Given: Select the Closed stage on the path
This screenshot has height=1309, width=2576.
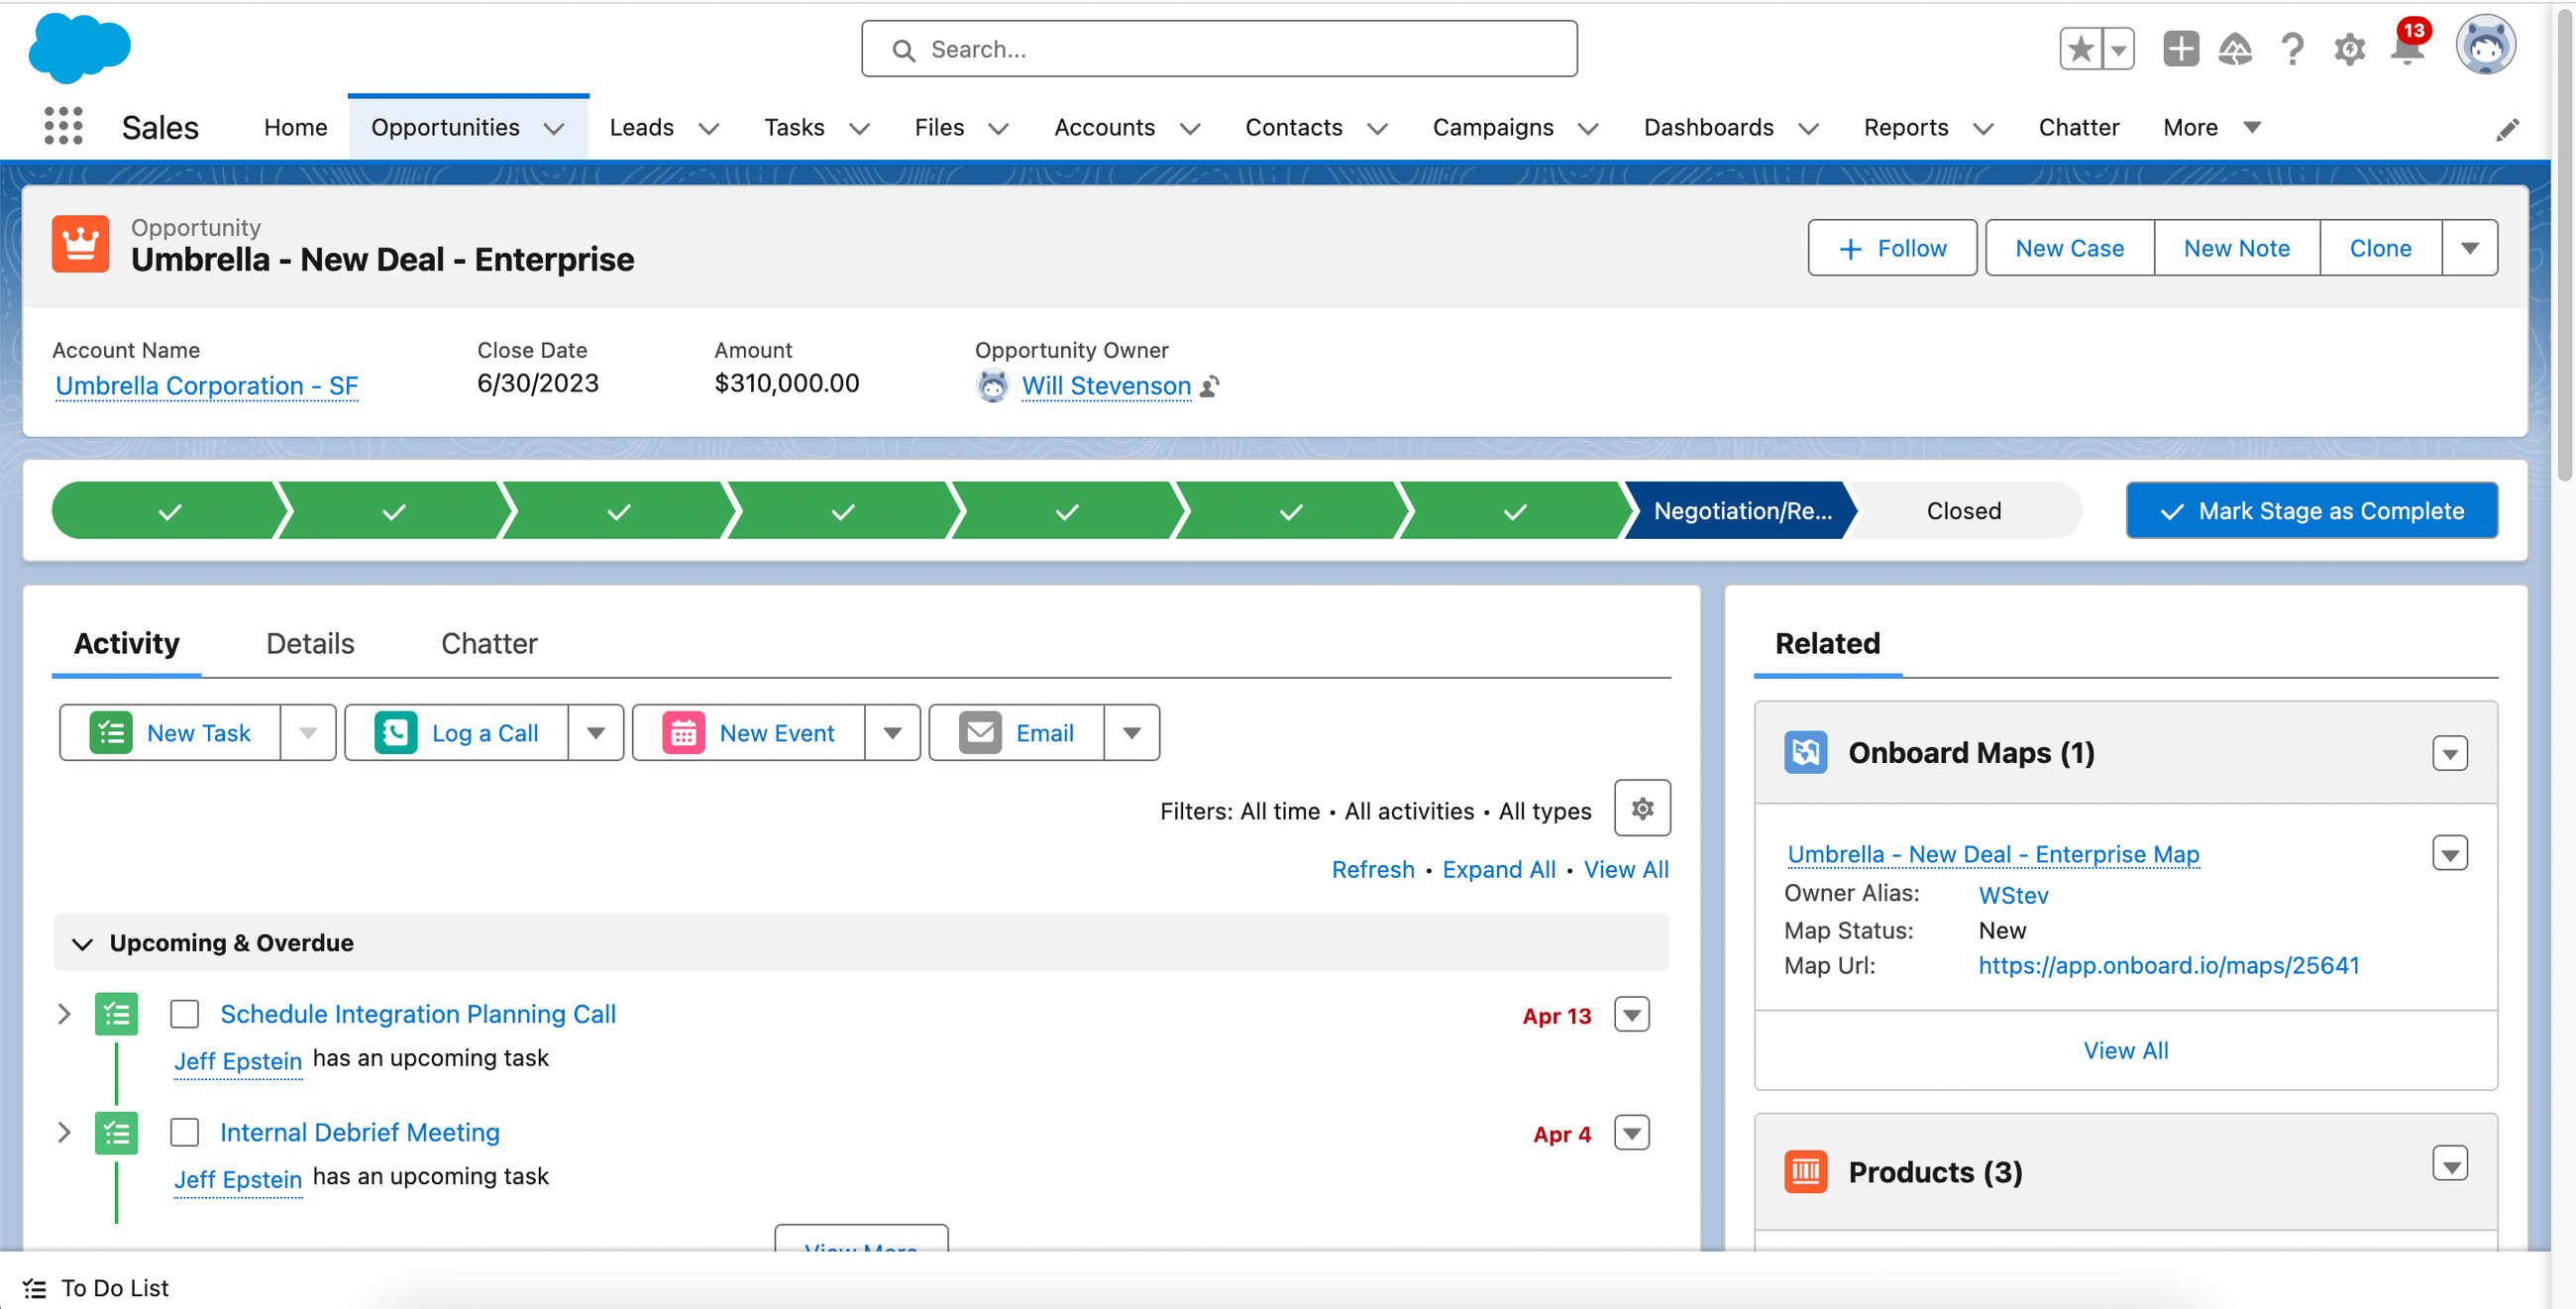Looking at the screenshot, I should (1962, 510).
